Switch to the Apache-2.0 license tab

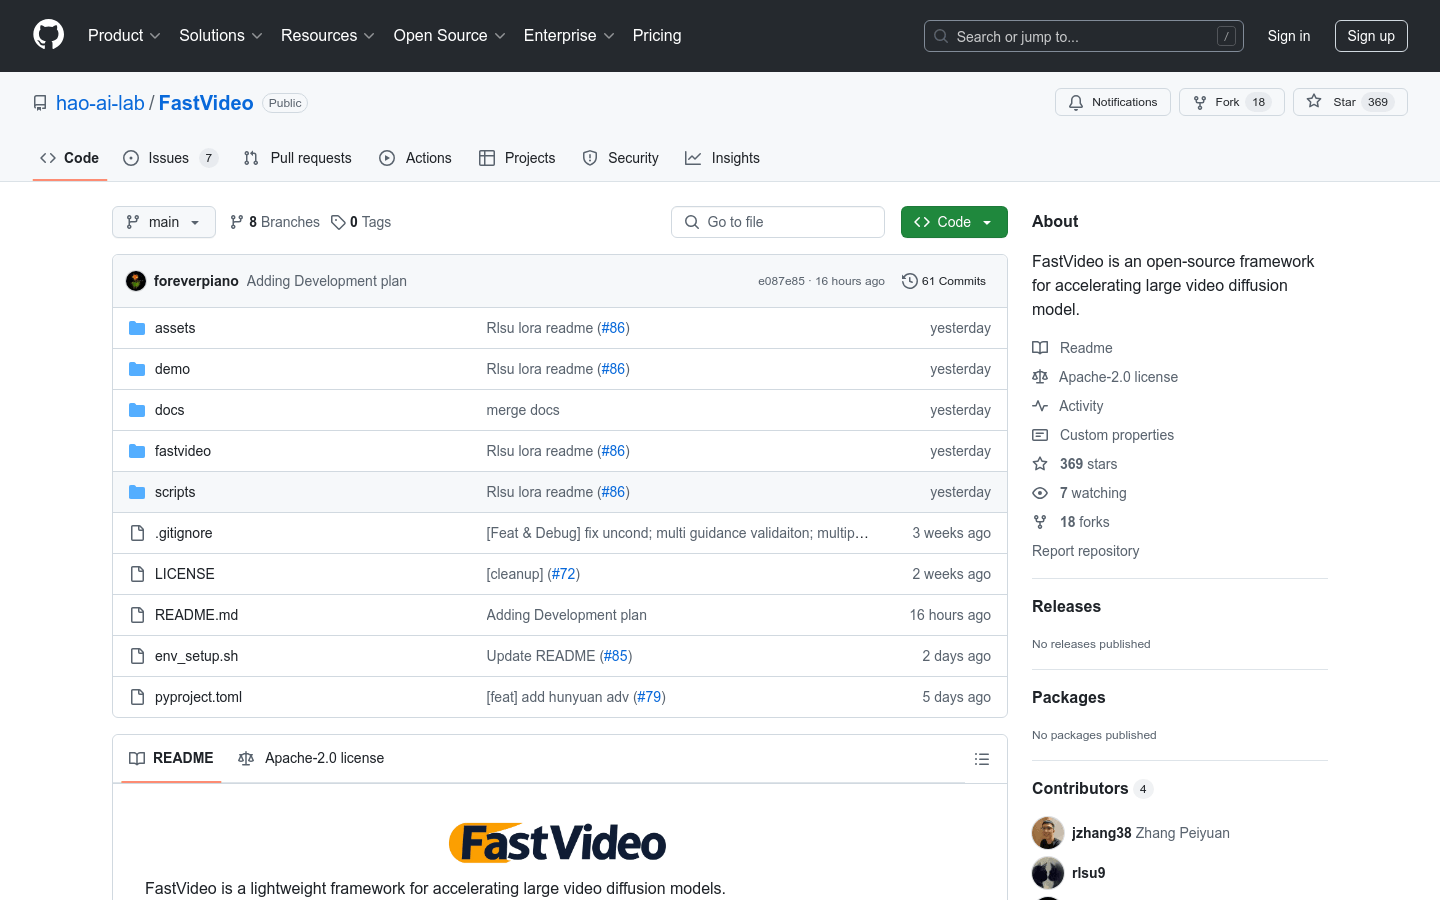pos(311,758)
